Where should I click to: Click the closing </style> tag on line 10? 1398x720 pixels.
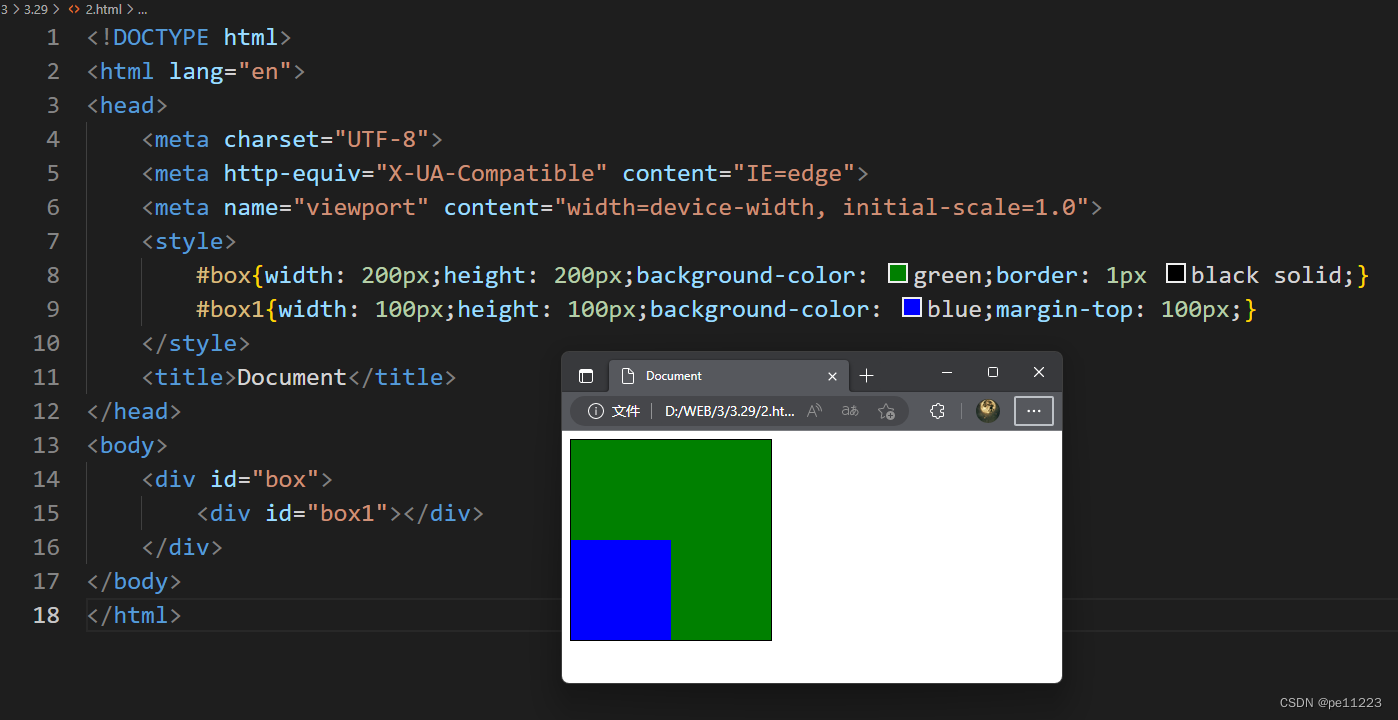coord(196,343)
